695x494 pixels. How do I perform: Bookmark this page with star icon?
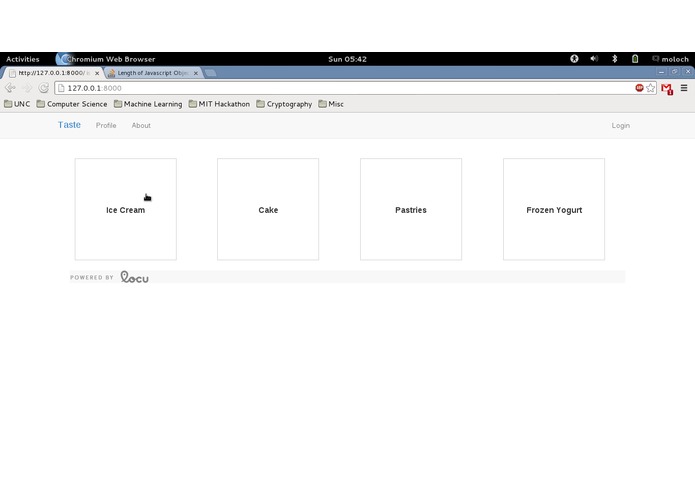point(650,88)
